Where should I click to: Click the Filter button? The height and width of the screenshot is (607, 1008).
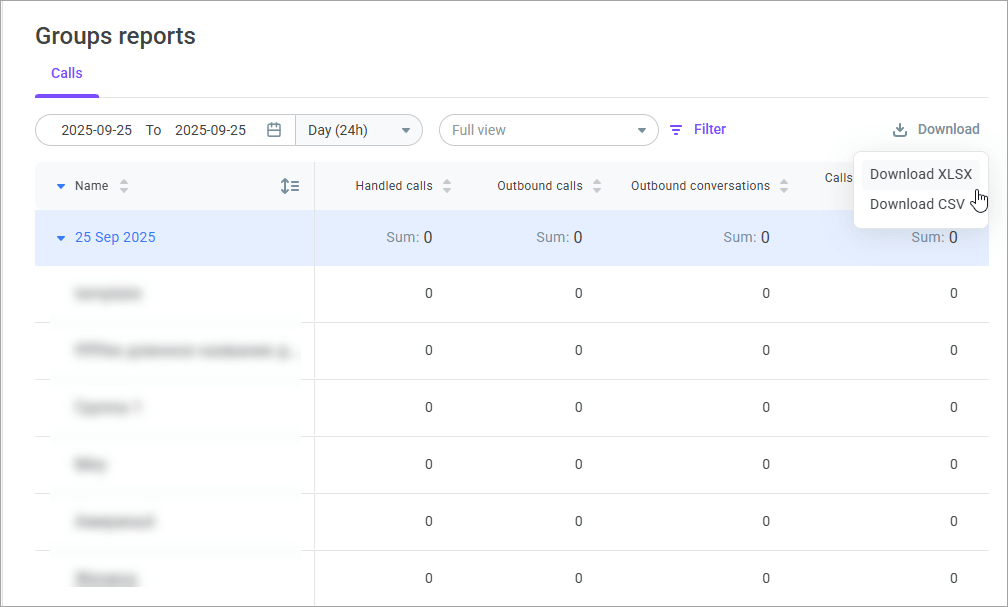709,129
